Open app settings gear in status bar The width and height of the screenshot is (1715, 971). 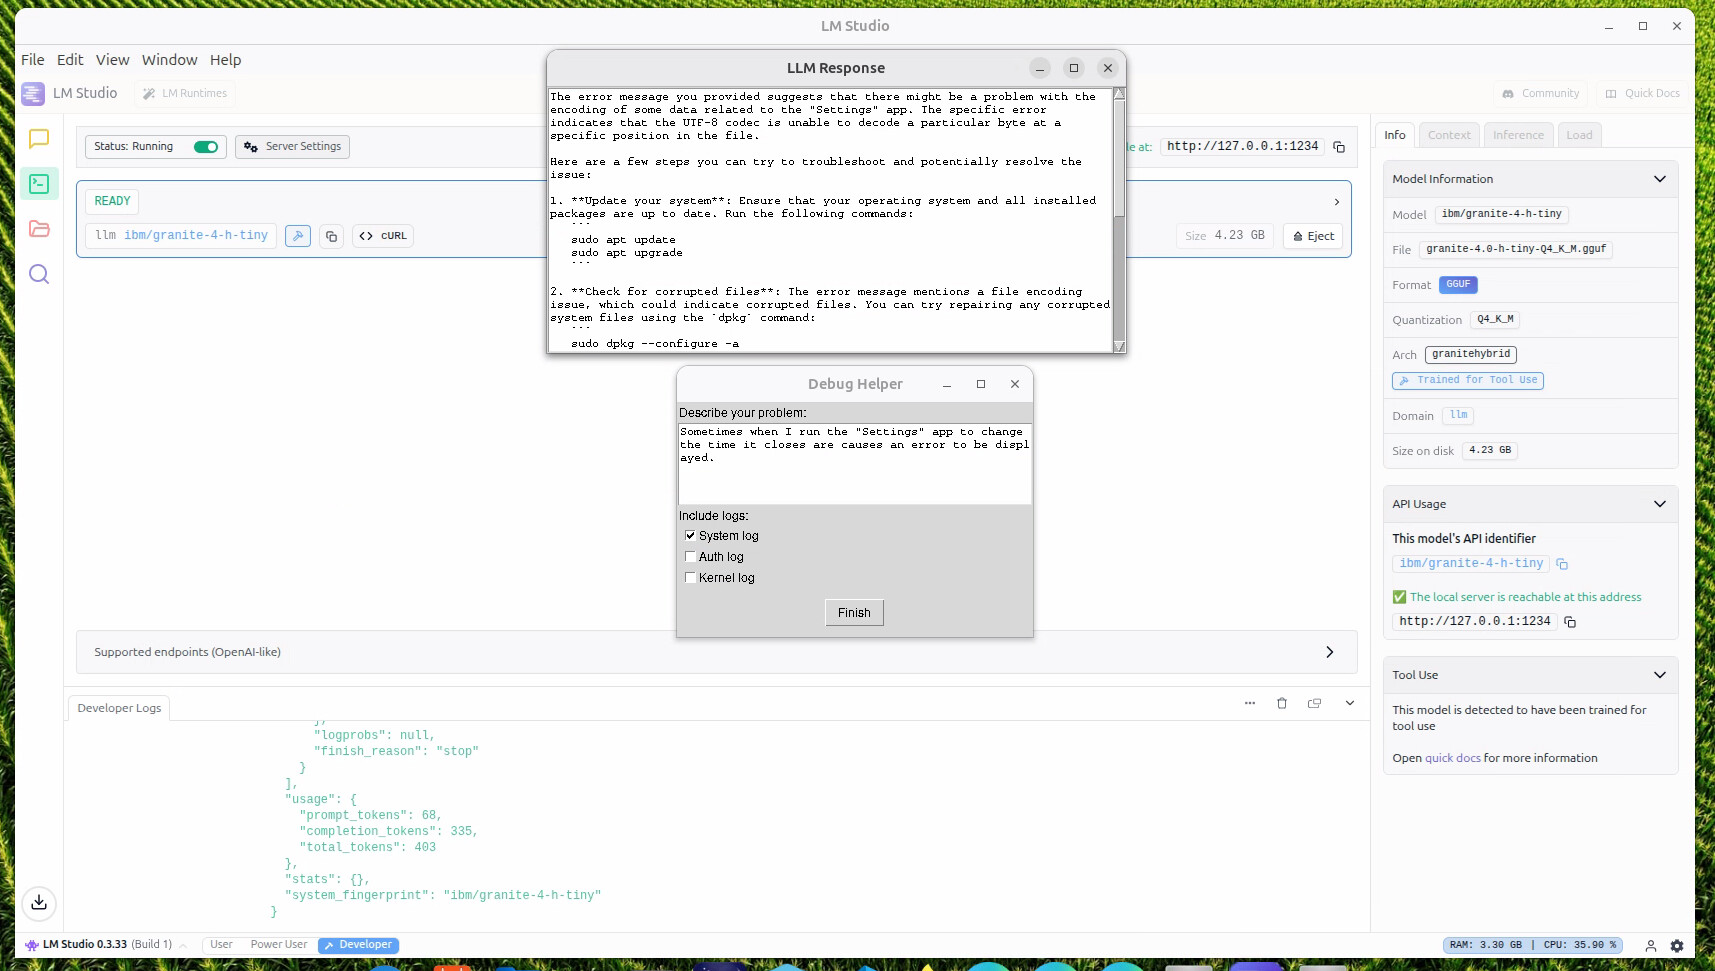[x=1677, y=945]
